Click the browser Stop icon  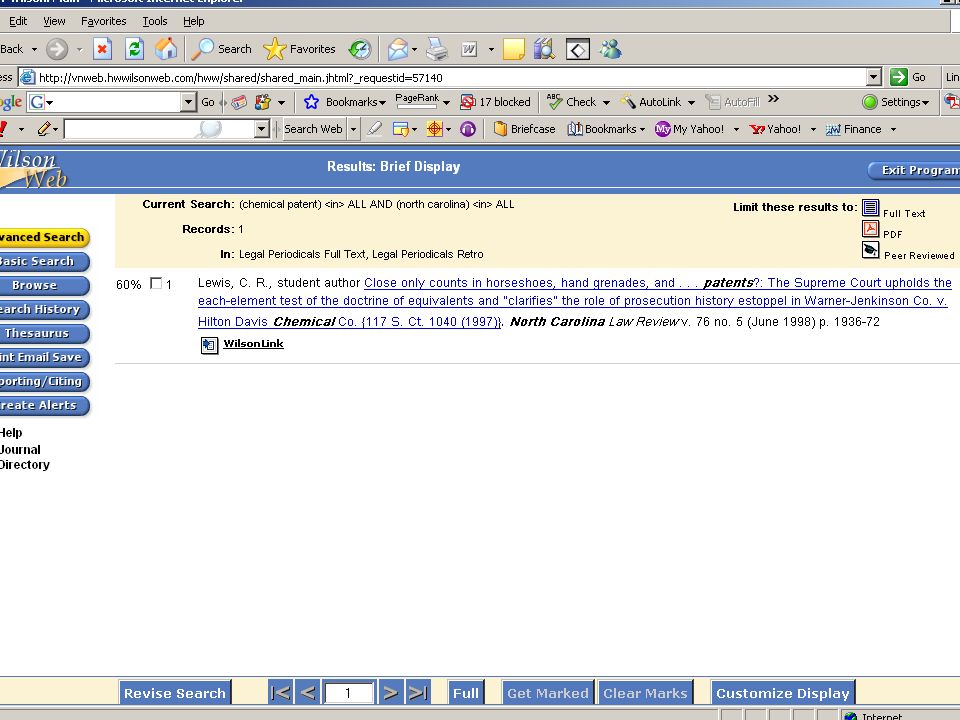pyautogui.click(x=102, y=49)
